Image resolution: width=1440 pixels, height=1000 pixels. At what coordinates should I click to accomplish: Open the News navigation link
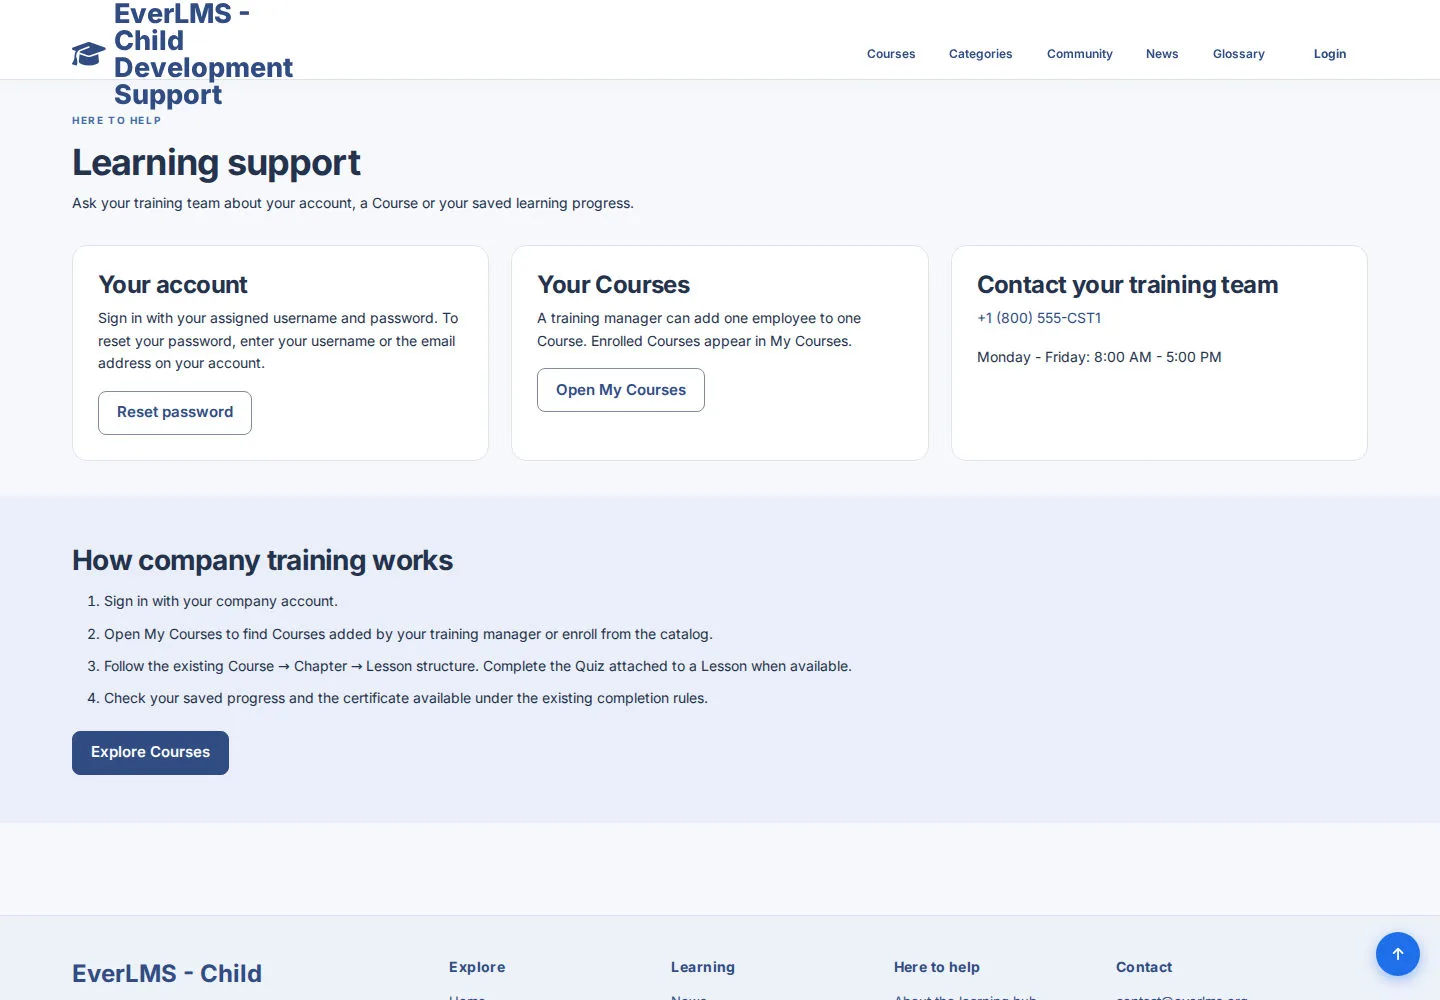tap(1162, 54)
